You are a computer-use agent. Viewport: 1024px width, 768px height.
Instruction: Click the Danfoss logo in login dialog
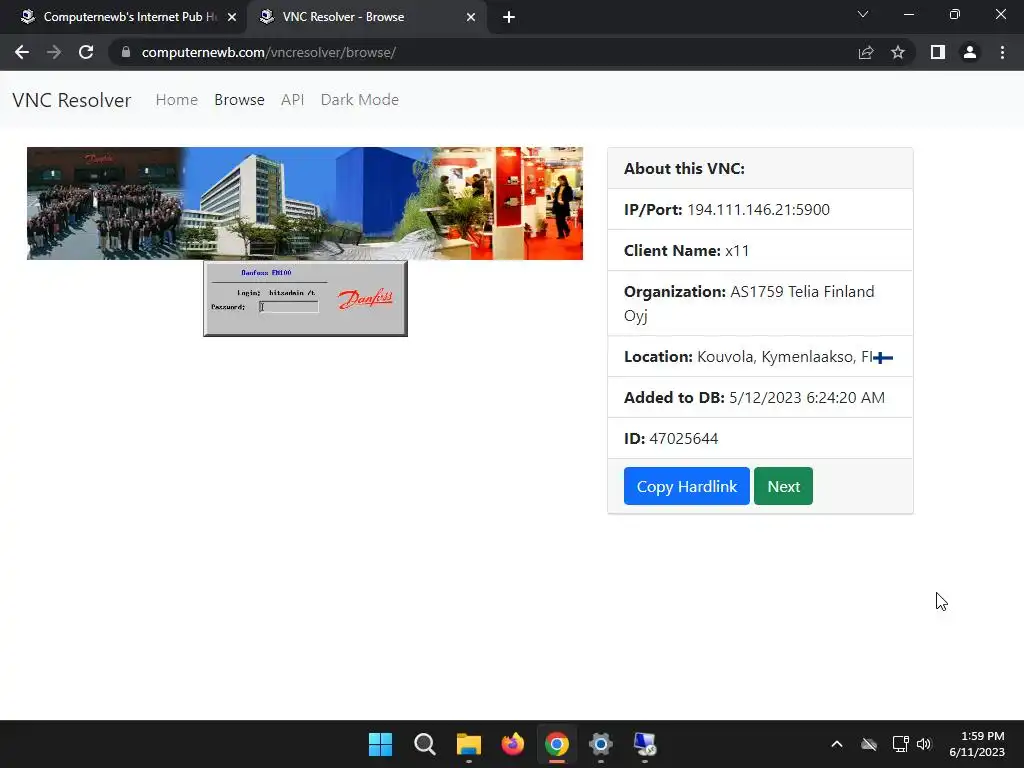(365, 299)
